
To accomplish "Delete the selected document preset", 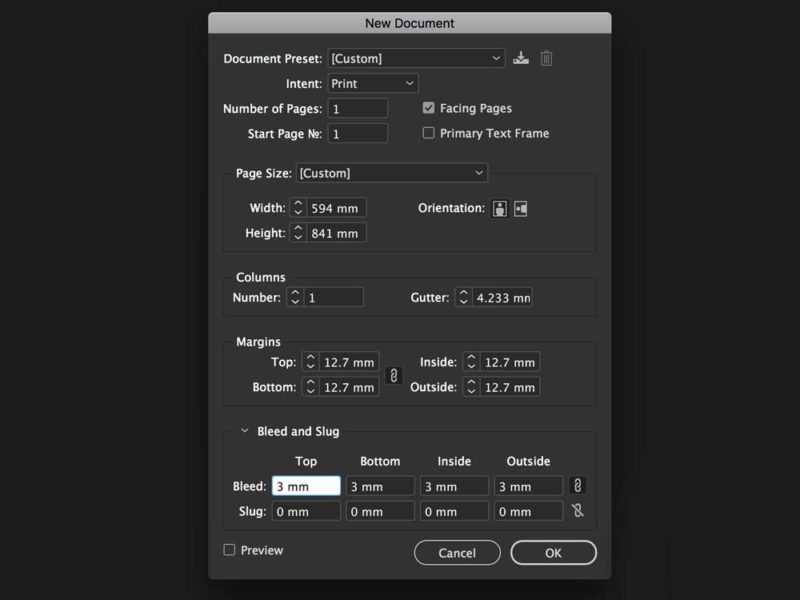I will click(x=546, y=58).
